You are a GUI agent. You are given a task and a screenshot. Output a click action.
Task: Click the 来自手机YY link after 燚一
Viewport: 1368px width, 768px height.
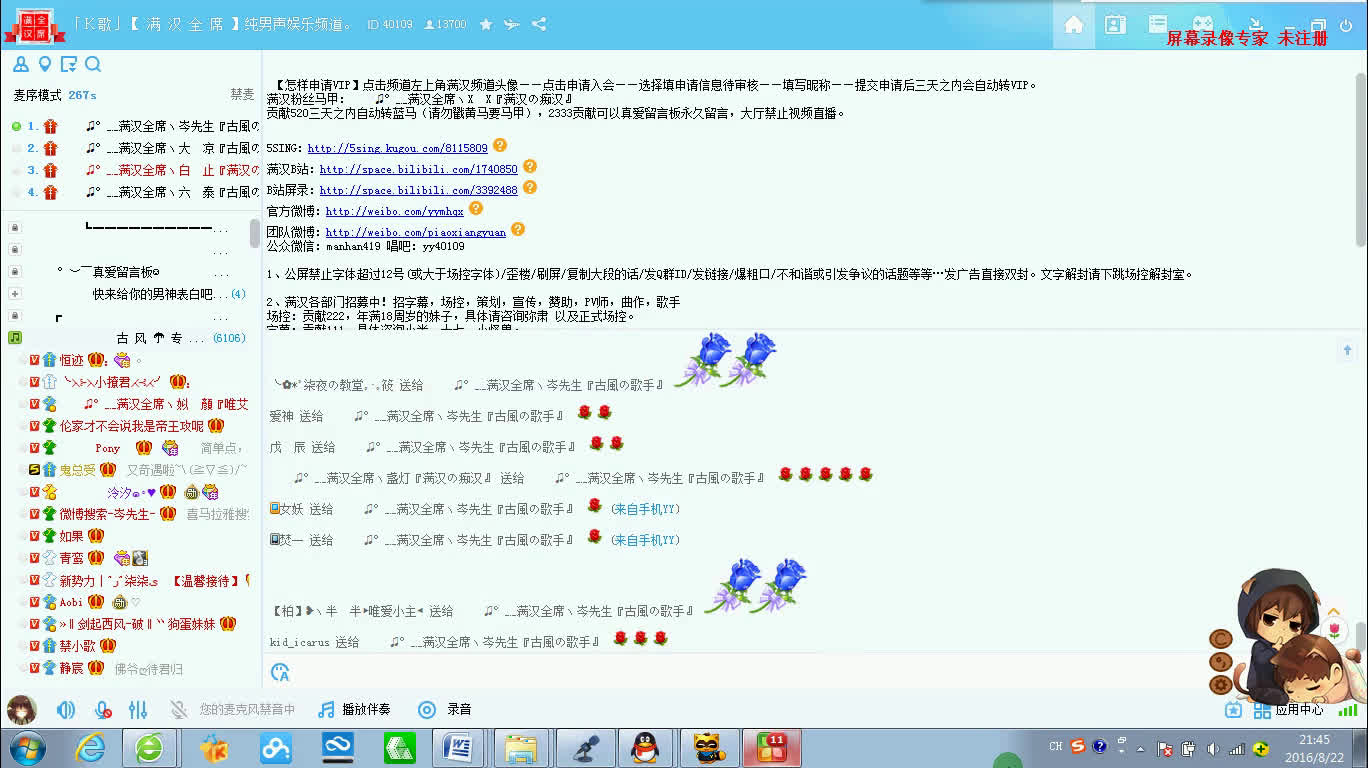tap(646, 540)
